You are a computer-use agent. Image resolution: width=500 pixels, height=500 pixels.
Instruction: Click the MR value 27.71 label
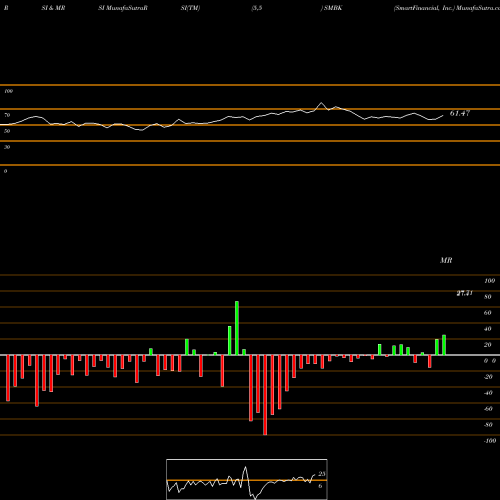pyautogui.click(x=464, y=293)
